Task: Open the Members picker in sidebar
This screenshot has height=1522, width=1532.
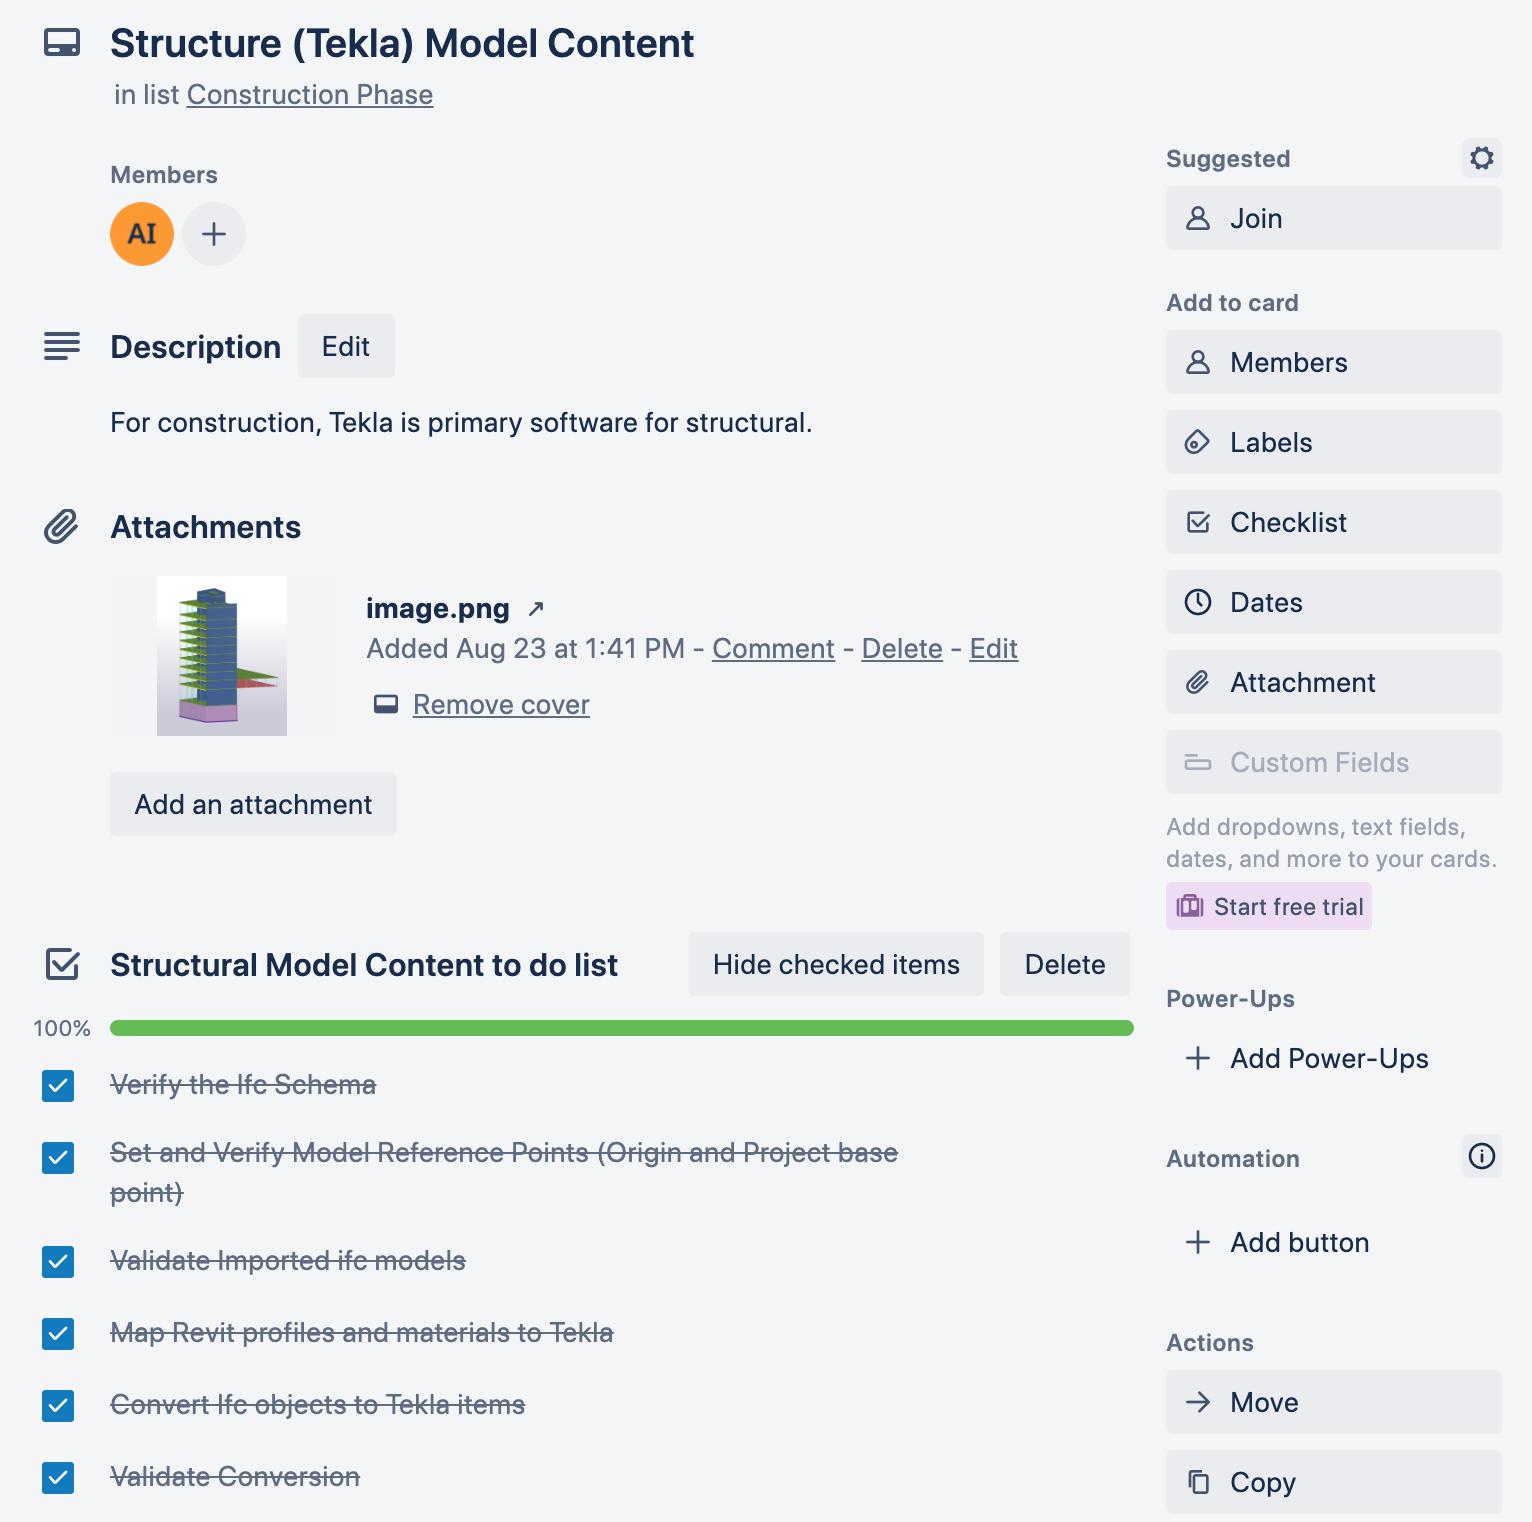Action: click(1333, 362)
